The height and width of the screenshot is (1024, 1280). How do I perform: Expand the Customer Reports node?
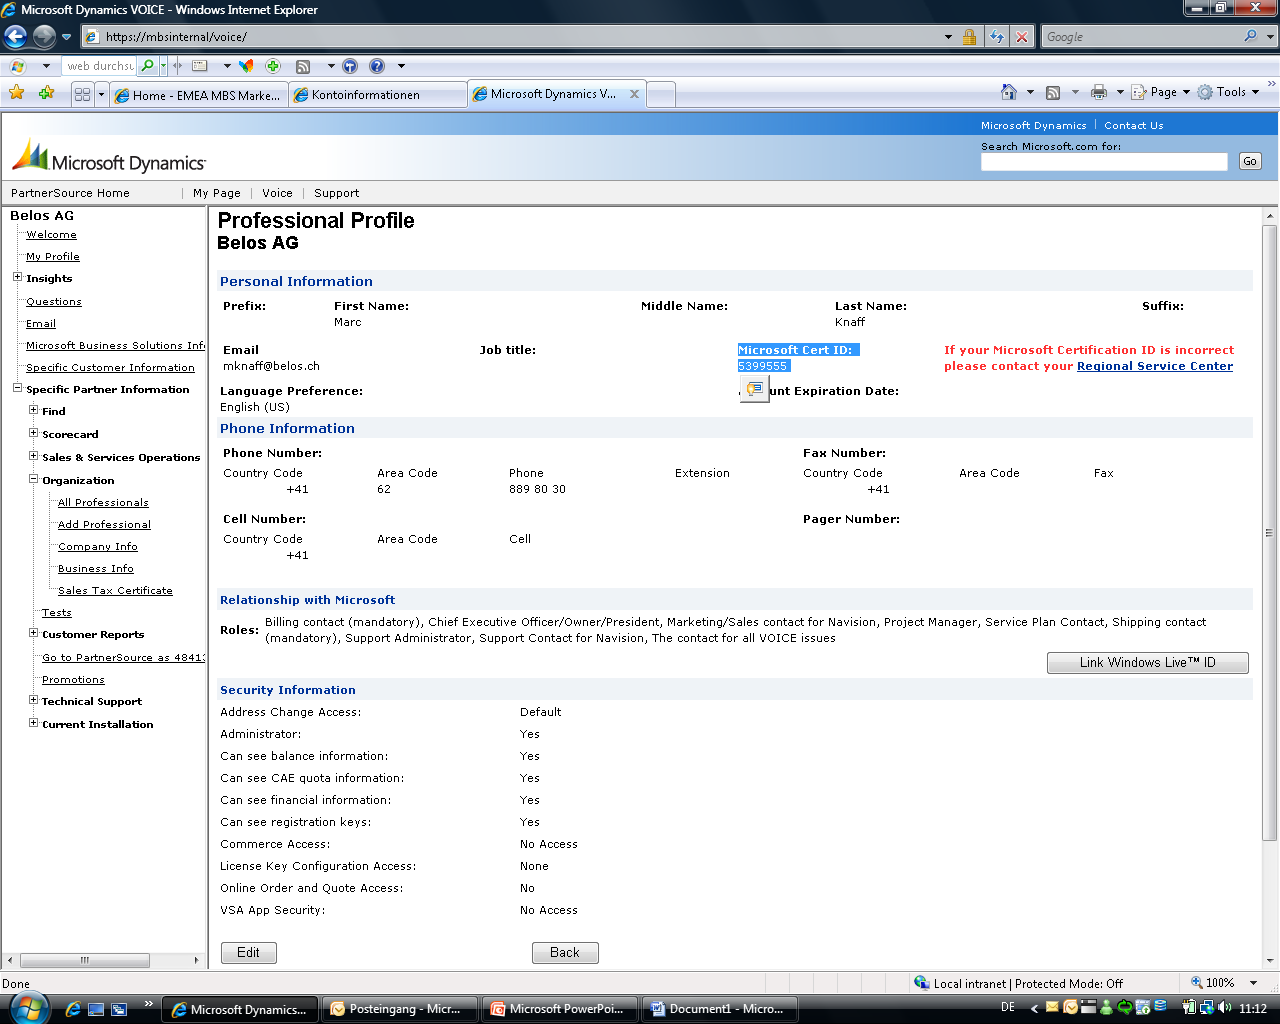coord(33,633)
